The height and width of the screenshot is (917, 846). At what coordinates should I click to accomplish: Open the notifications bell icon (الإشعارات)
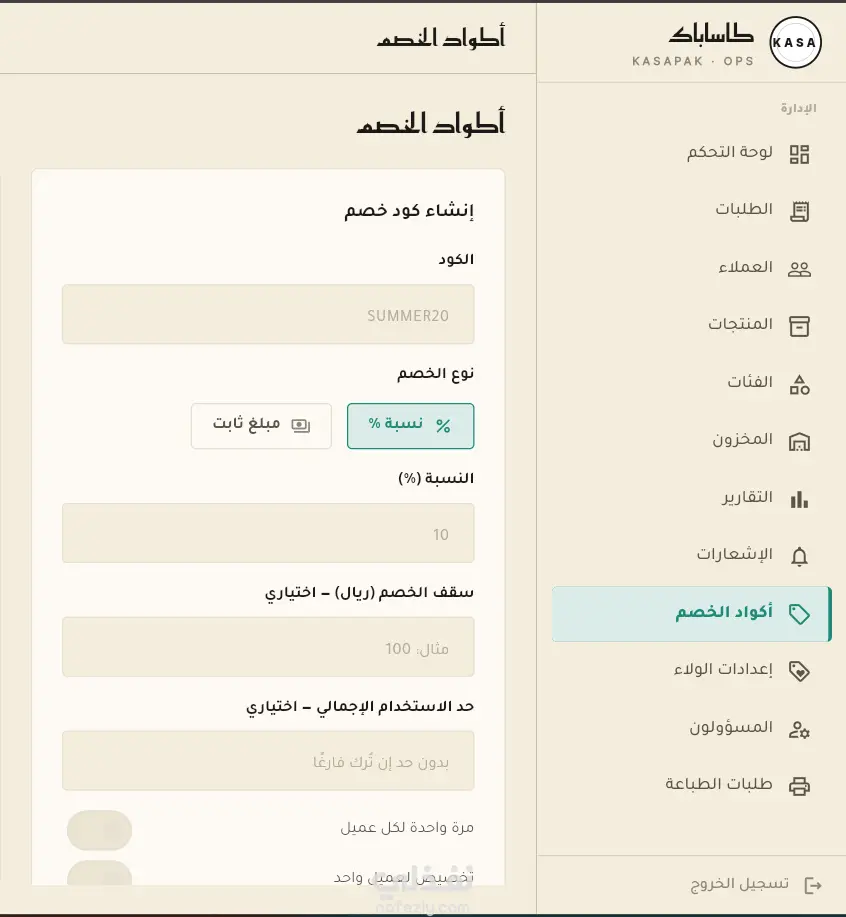pos(799,556)
